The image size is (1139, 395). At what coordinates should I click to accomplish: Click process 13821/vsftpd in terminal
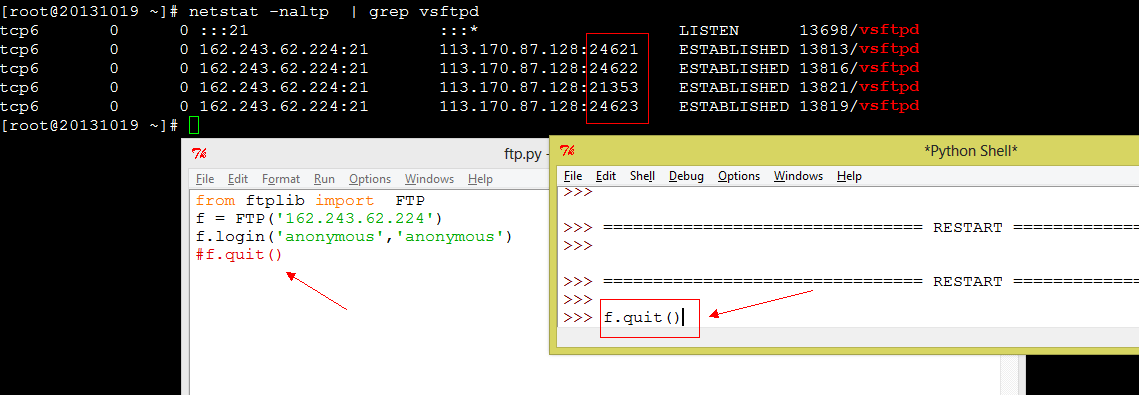pos(859,87)
